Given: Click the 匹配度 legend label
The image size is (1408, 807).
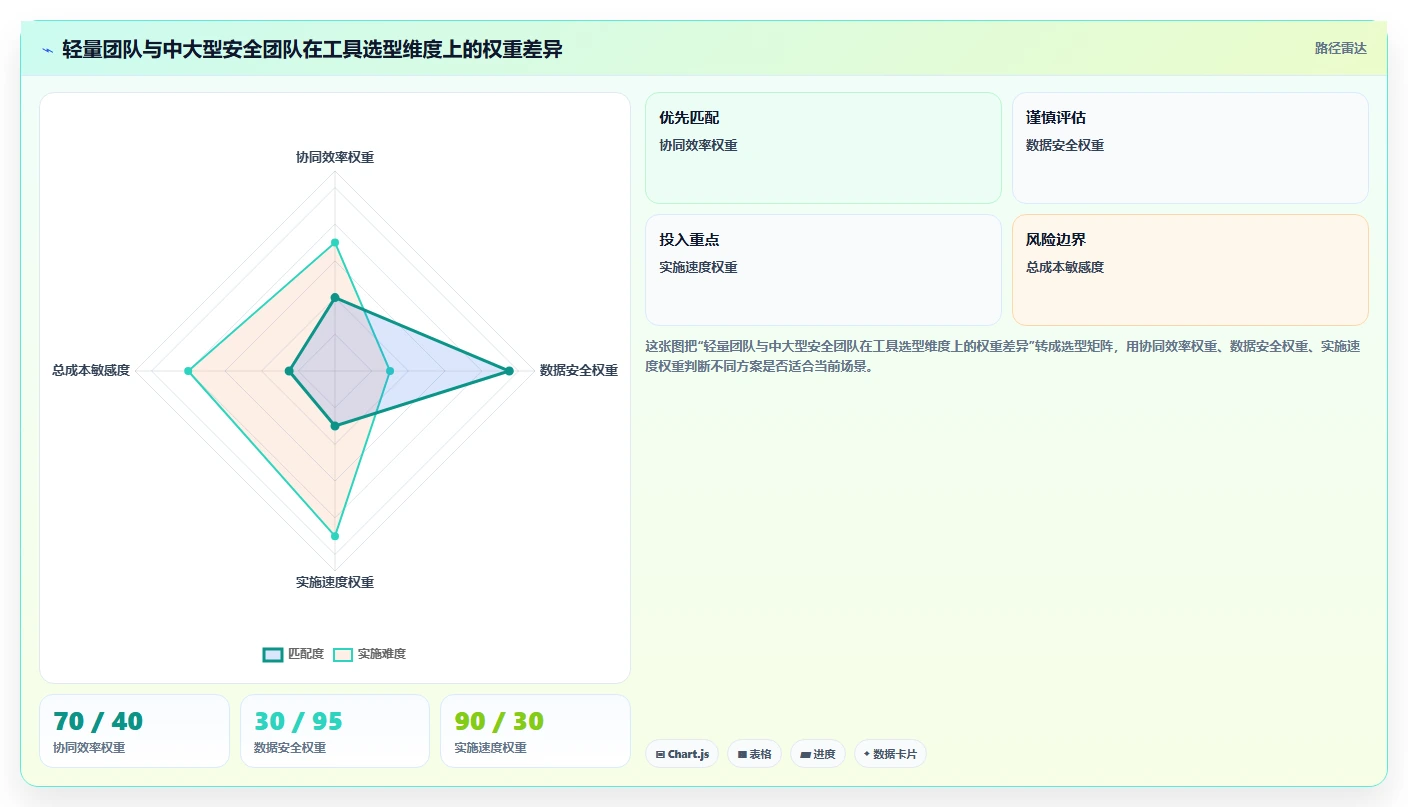Looking at the screenshot, I should point(306,654).
